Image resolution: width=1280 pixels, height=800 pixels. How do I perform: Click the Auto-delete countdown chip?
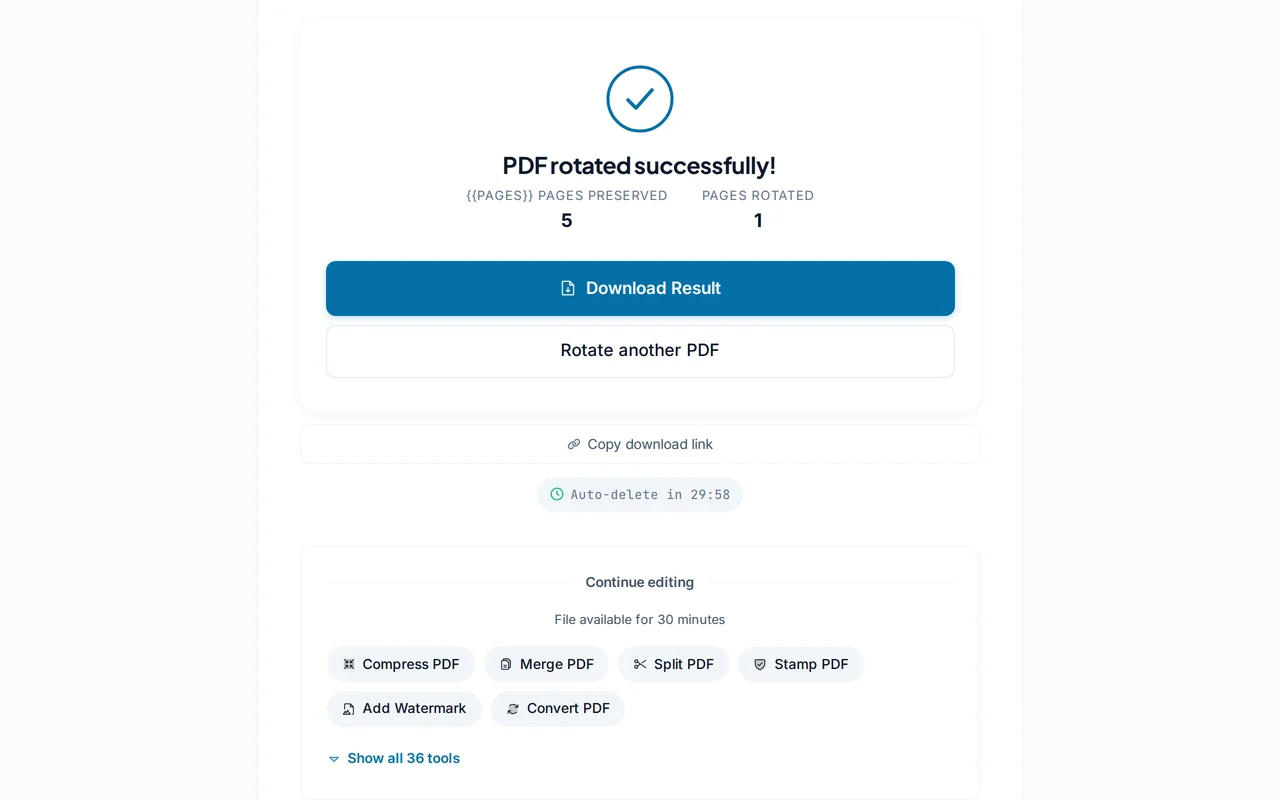tap(639, 493)
